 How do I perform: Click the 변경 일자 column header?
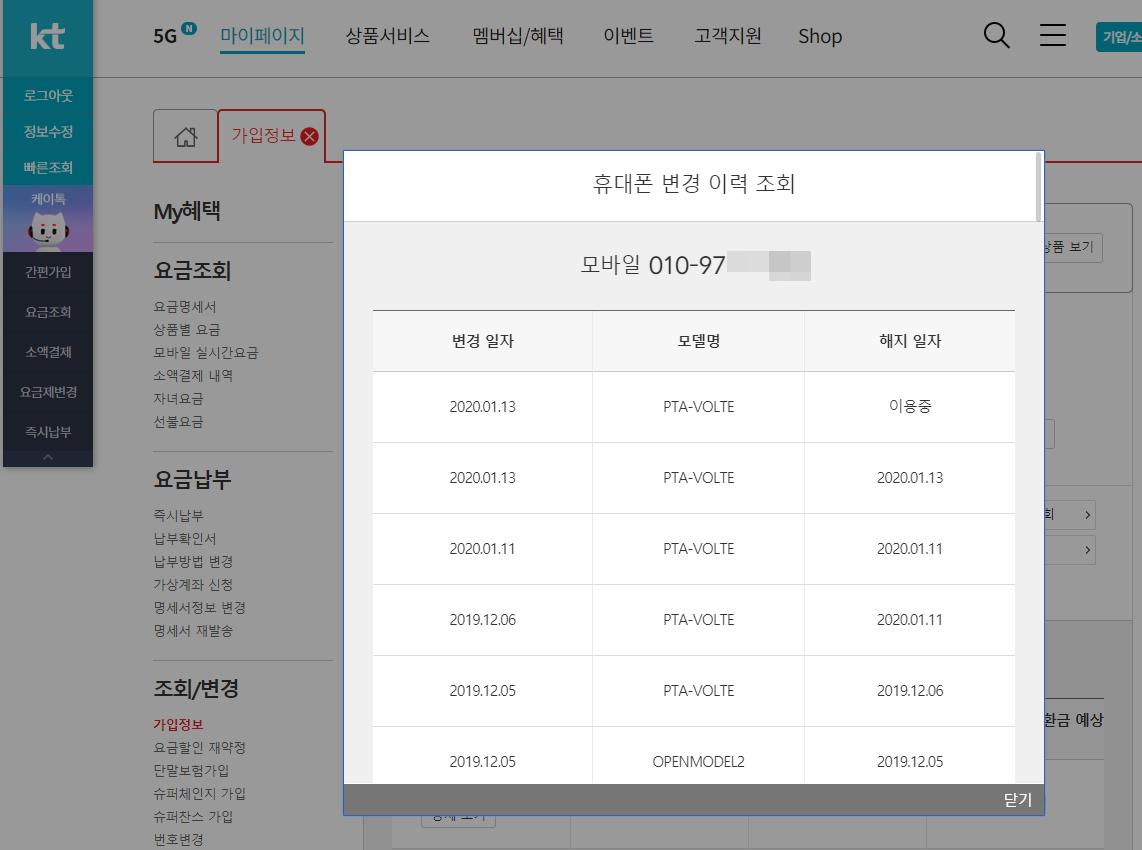[x=483, y=341]
